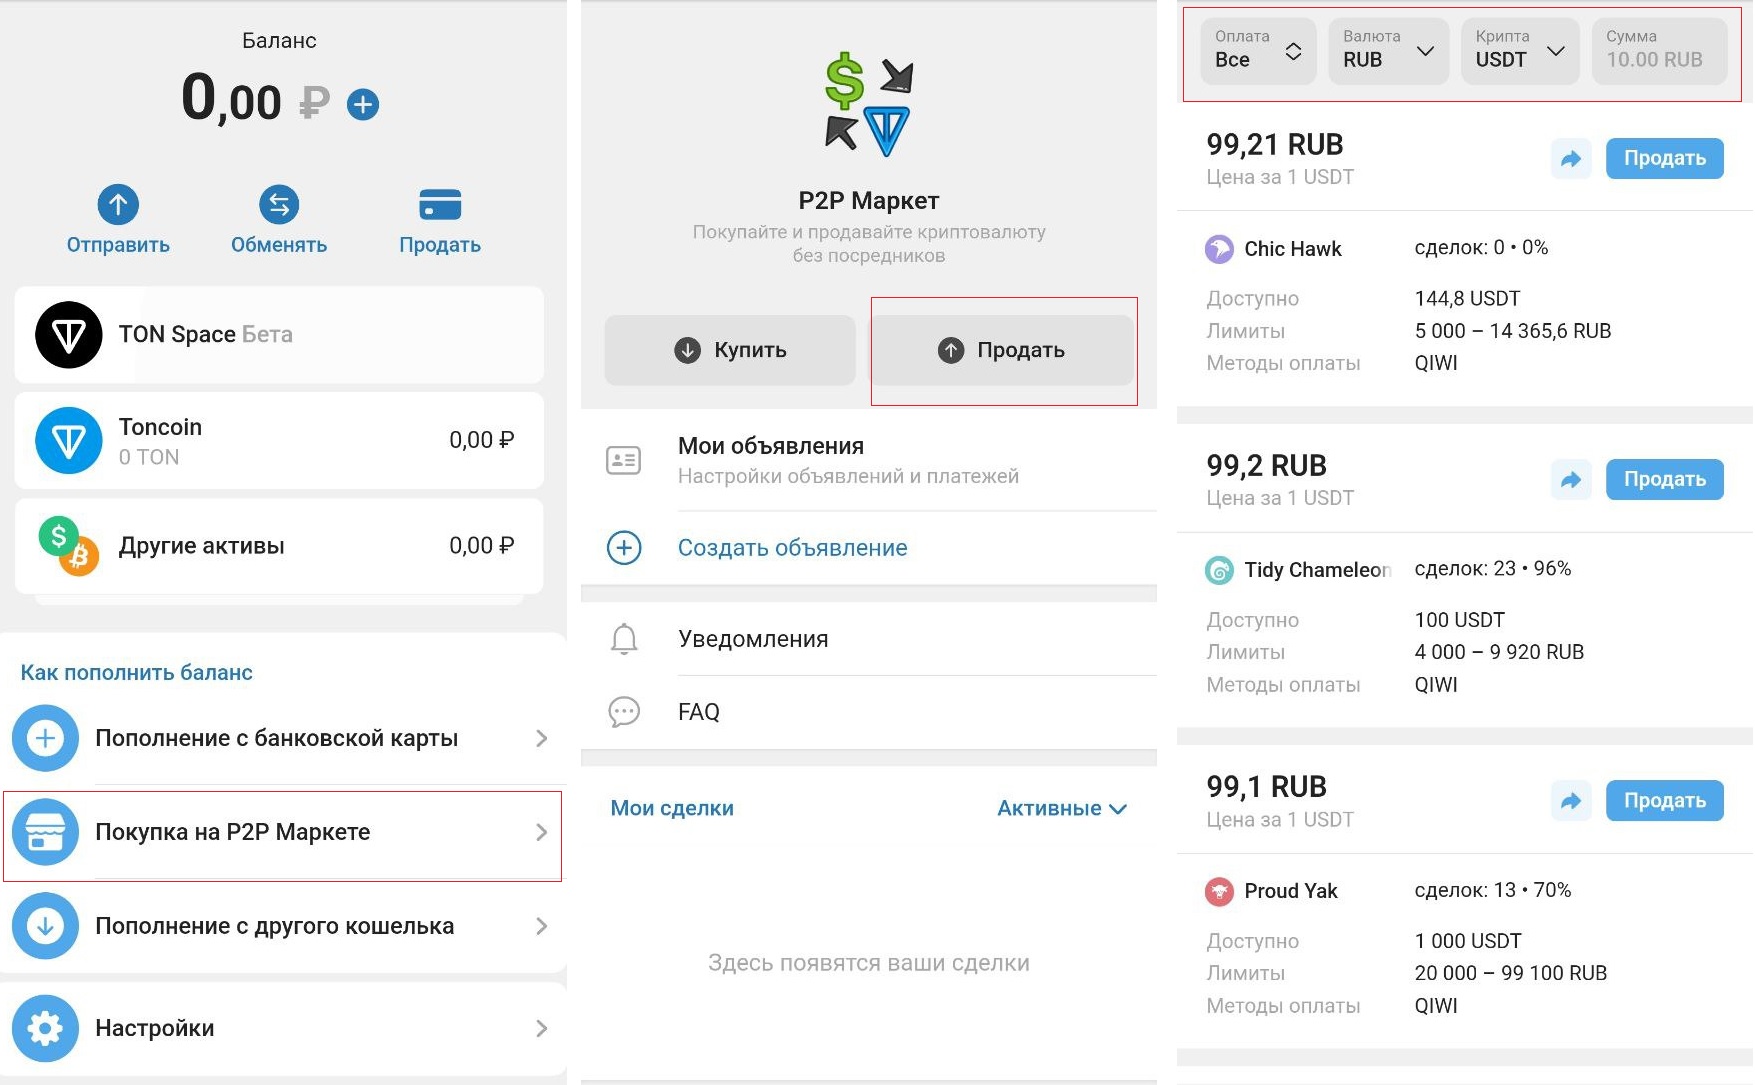Tap Tidy Chameleon avatar icon
Viewport: 1755px width, 1085px height.
click(x=1219, y=570)
